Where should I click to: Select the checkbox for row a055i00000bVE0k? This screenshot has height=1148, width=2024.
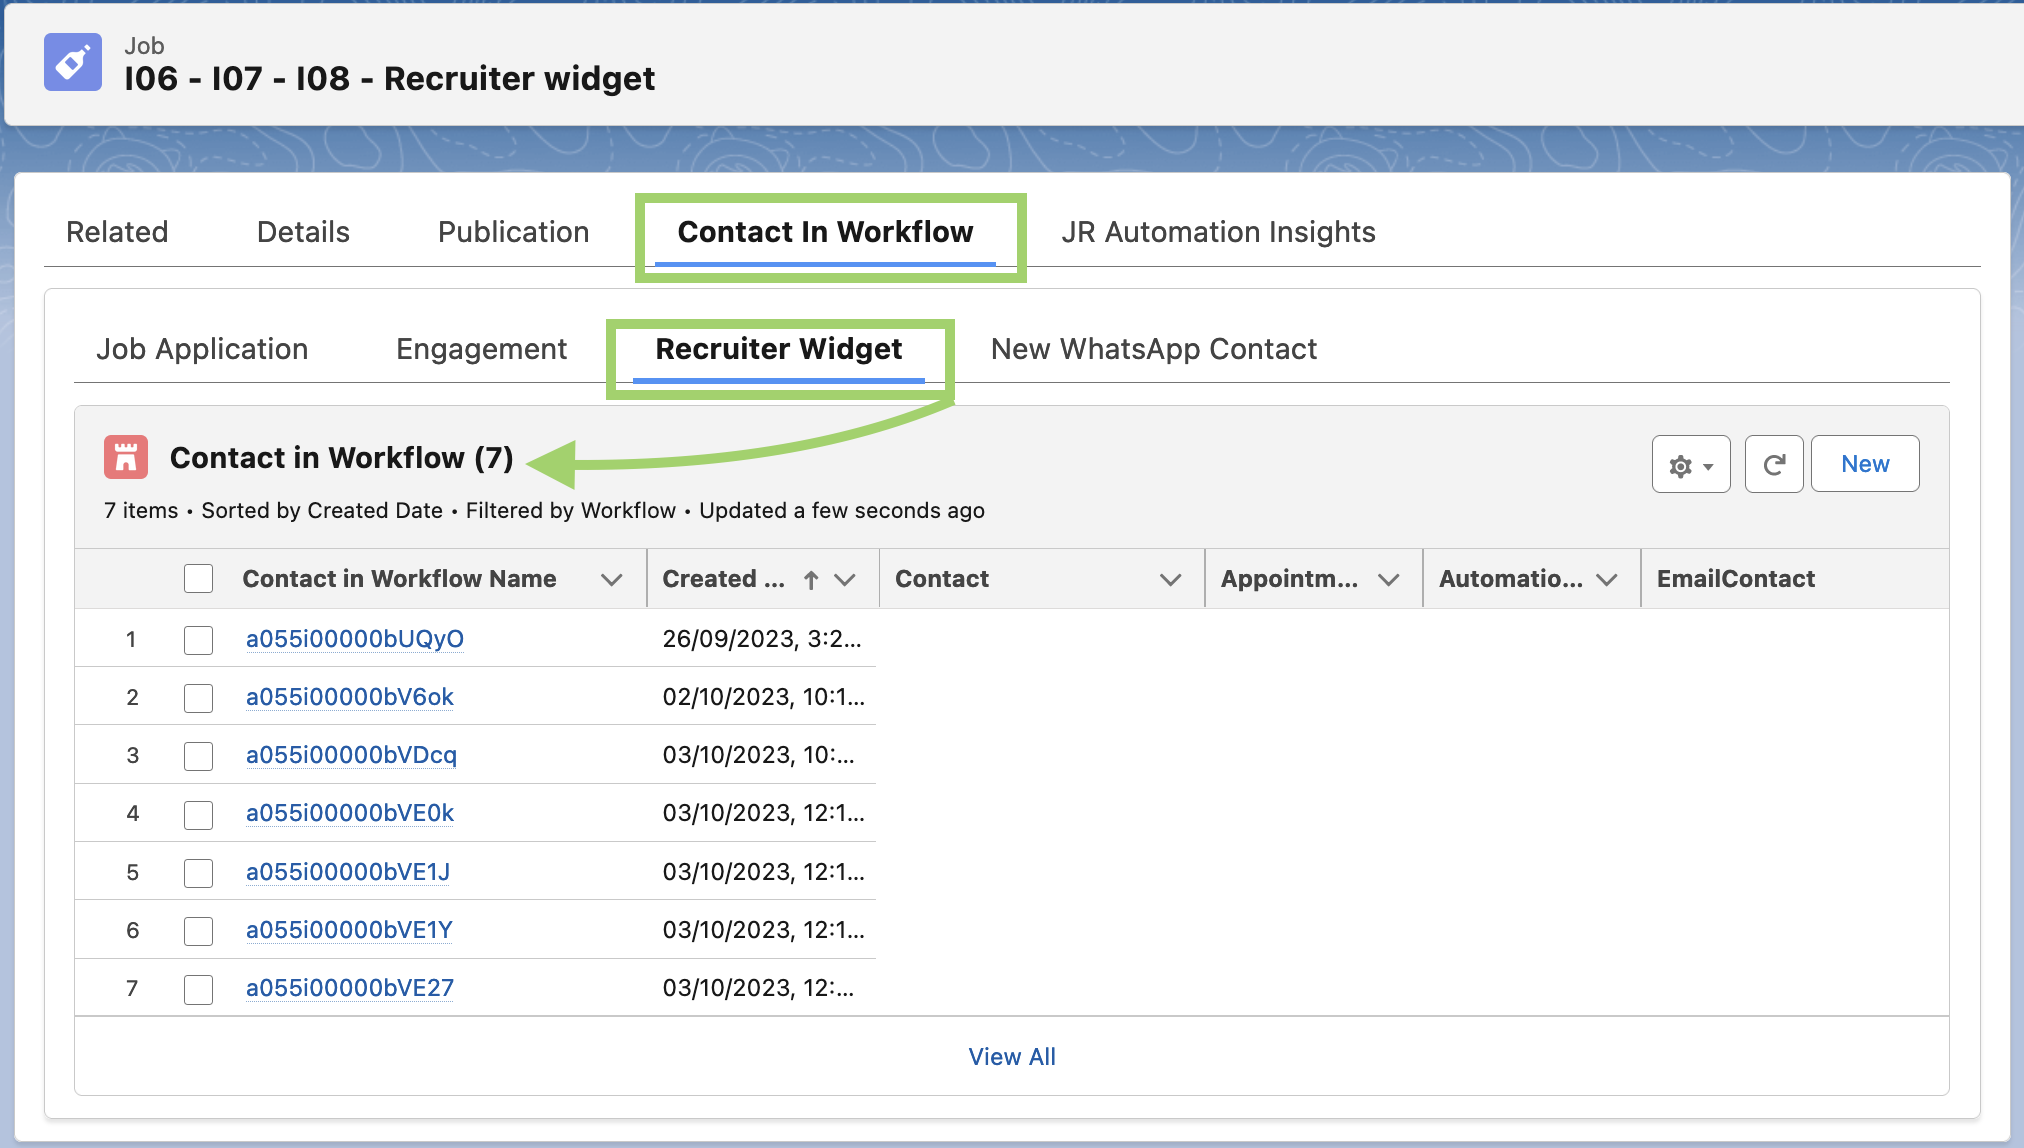(198, 815)
